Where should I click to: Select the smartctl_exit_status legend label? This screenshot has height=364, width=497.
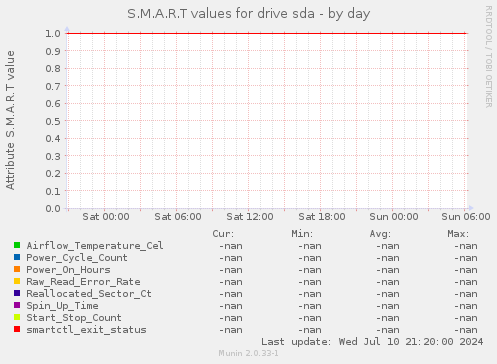pyautogui.click(x=86, y=330)
